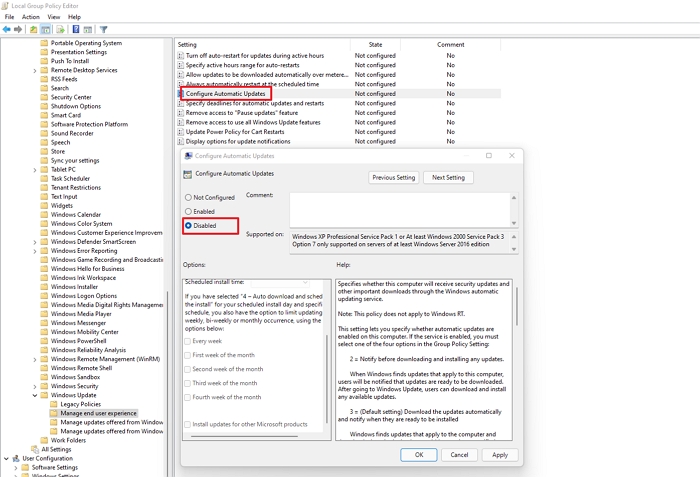This screenshot has height=477, width=700.
Task: Click the Store folder icon
Action: click(x=44, y=151)
